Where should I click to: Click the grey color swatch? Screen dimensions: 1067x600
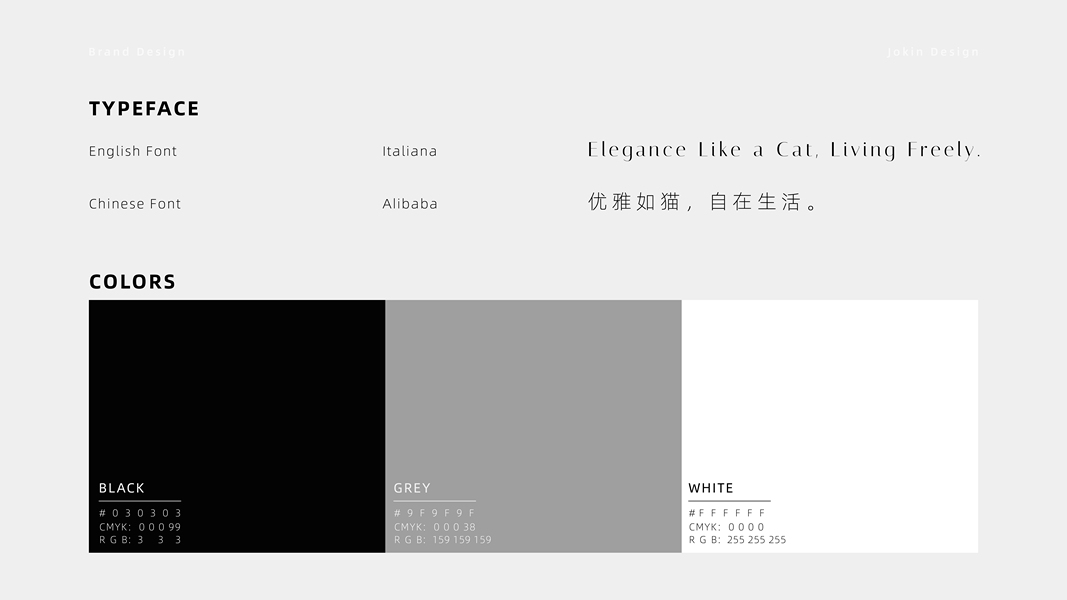[534, 426]
